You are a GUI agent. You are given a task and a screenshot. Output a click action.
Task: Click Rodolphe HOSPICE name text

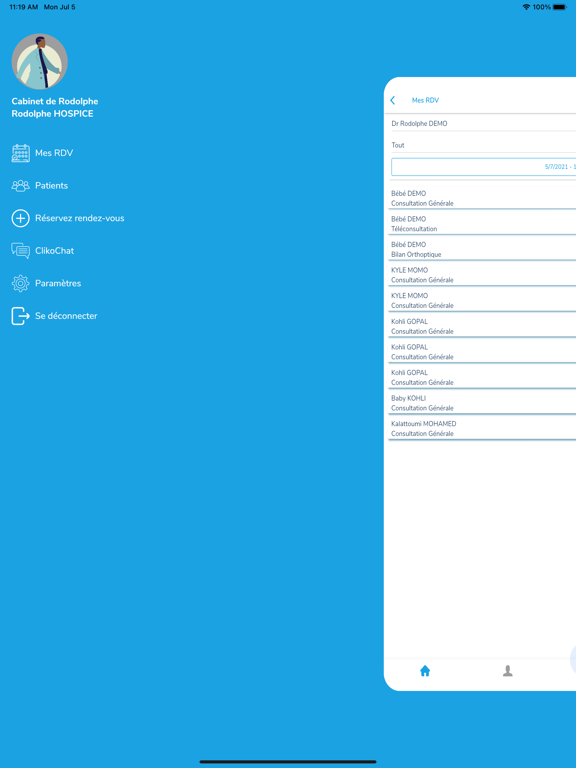[x=52, y=114]
